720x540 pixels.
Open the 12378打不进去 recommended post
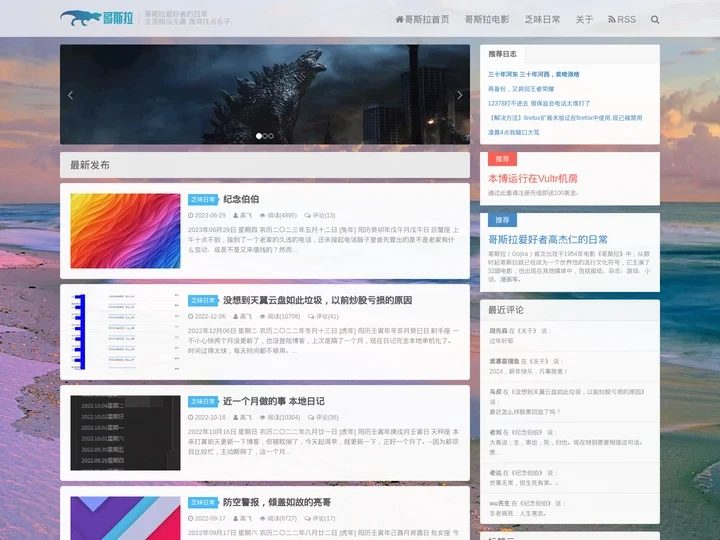coord(539,103)
